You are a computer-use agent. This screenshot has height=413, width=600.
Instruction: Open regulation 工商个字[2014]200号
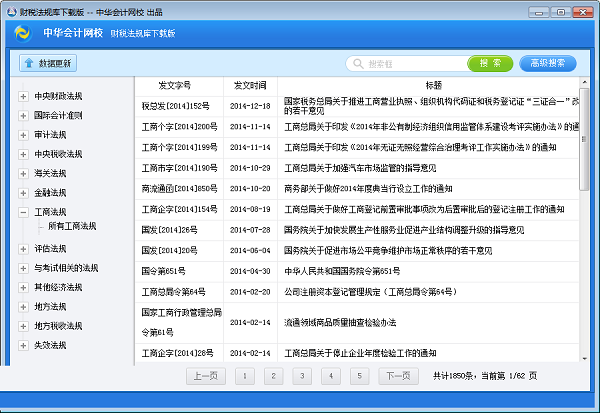click(x=179, y=127)
